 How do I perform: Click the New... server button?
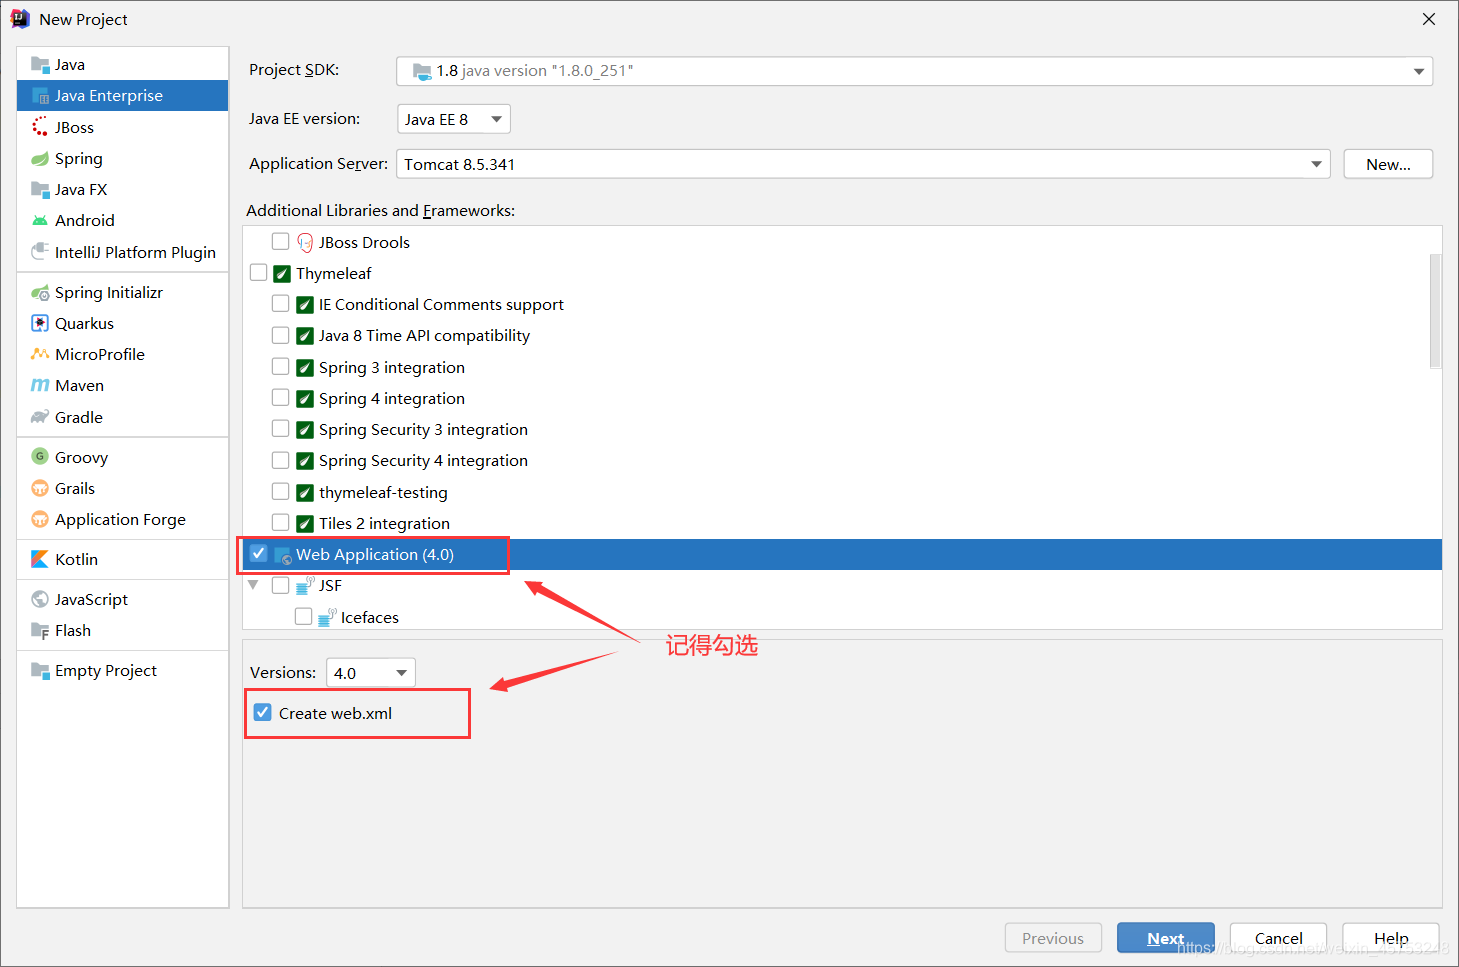click(x=1388, y=164)
